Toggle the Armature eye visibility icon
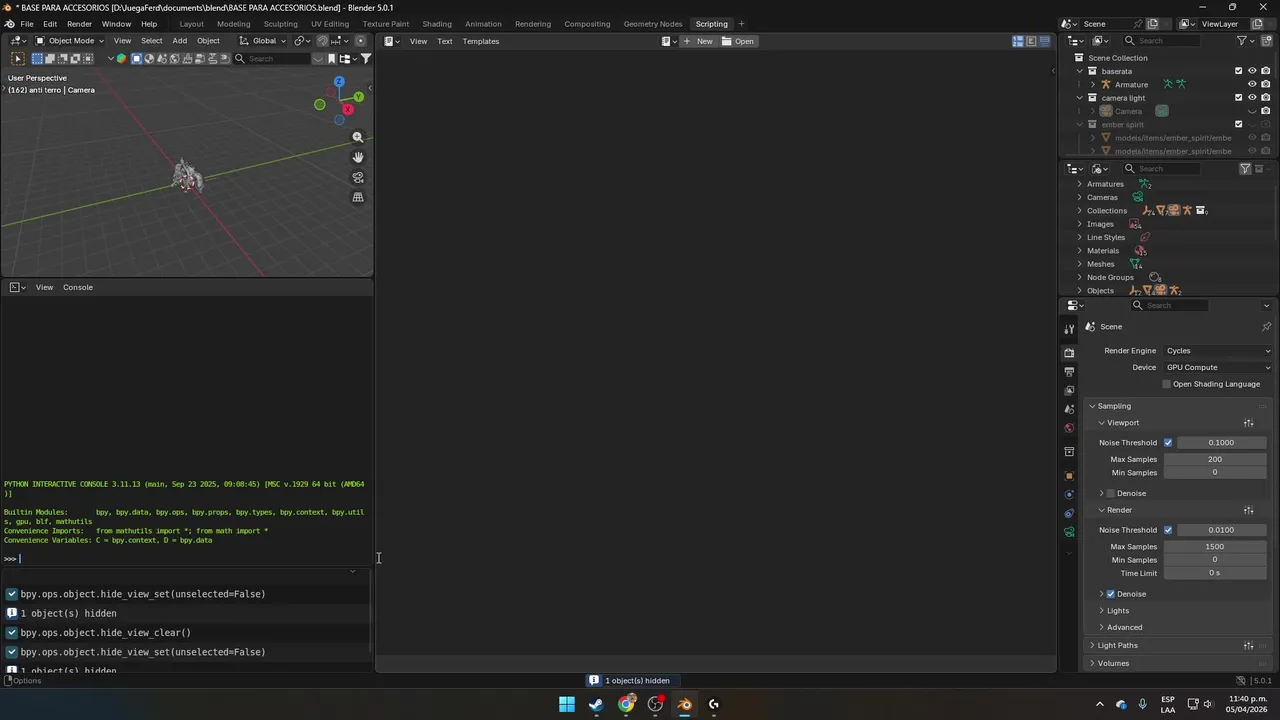The image size is (1280, 720). [x=1252, y=84]
